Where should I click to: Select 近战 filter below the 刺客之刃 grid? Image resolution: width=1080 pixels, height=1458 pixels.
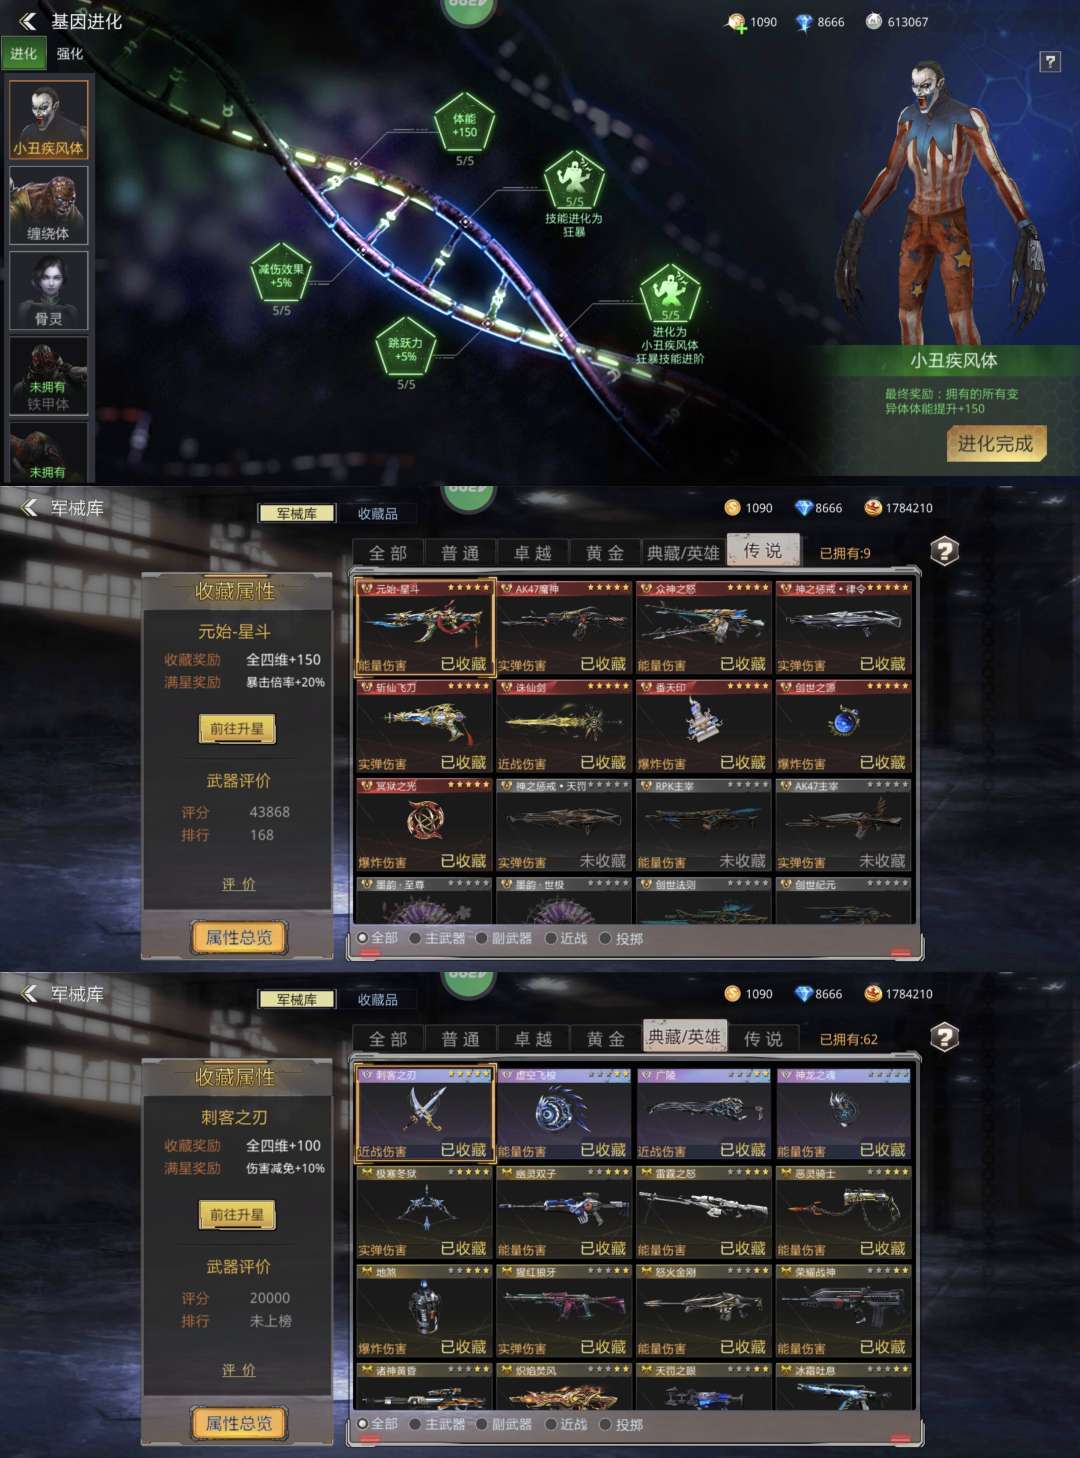566,1424
